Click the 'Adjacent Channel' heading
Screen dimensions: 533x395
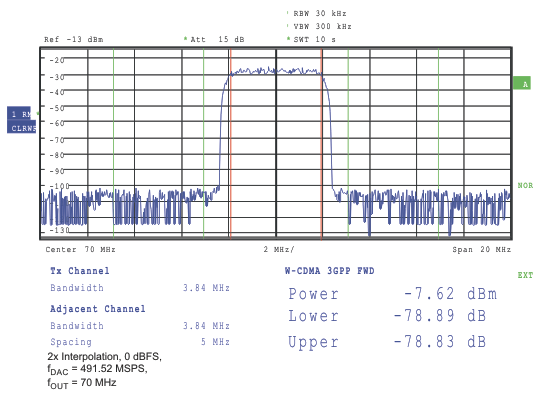point(98,309)
